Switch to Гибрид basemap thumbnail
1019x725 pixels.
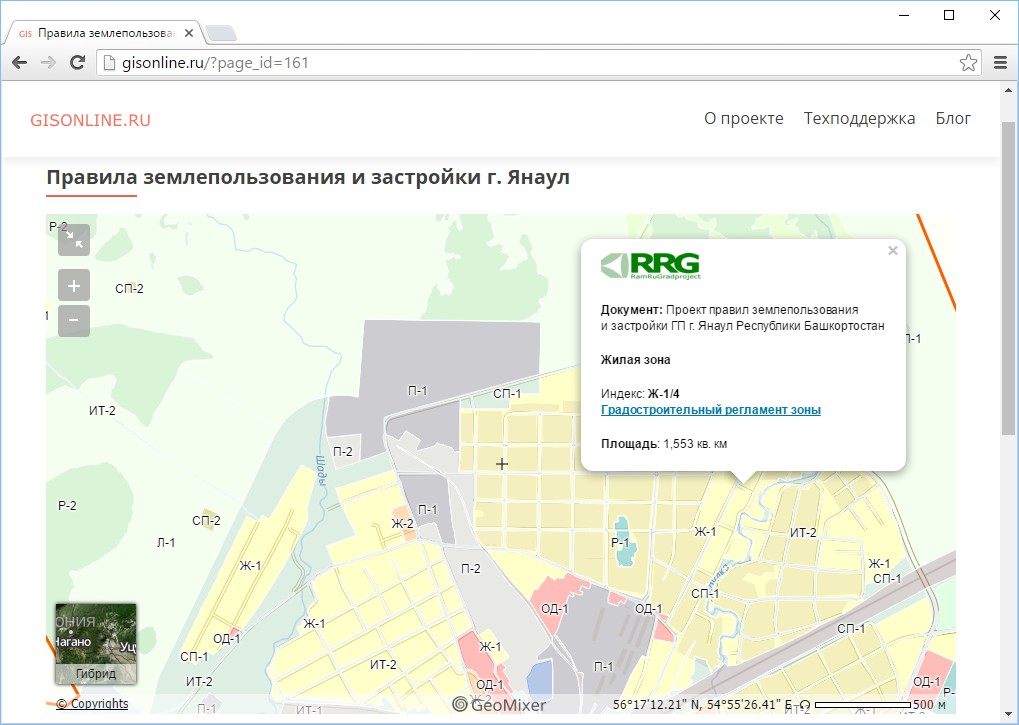tap(96, 644)
